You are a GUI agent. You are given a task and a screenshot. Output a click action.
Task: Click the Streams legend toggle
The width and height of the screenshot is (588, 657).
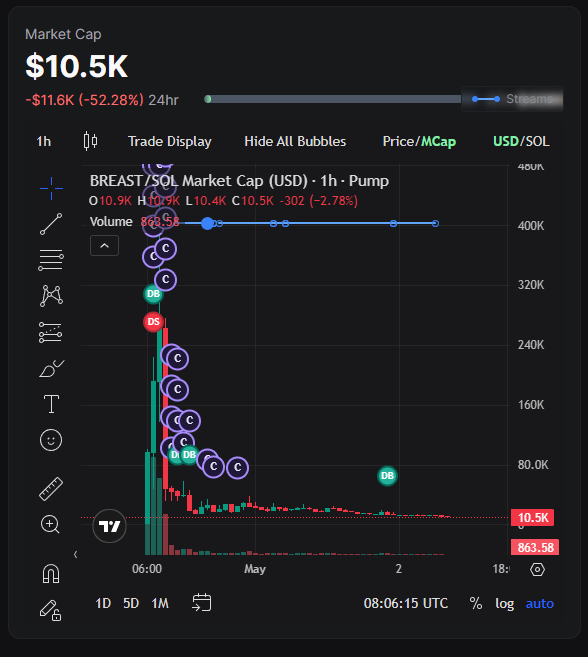(512, 99)
